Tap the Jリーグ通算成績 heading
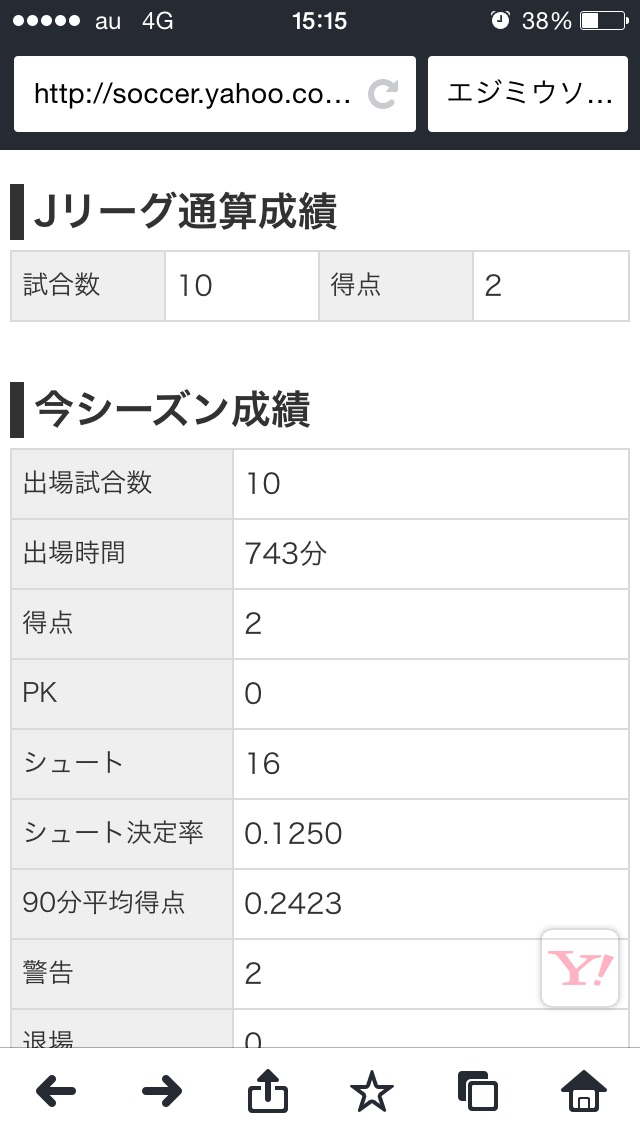 [x=185, y=212]
